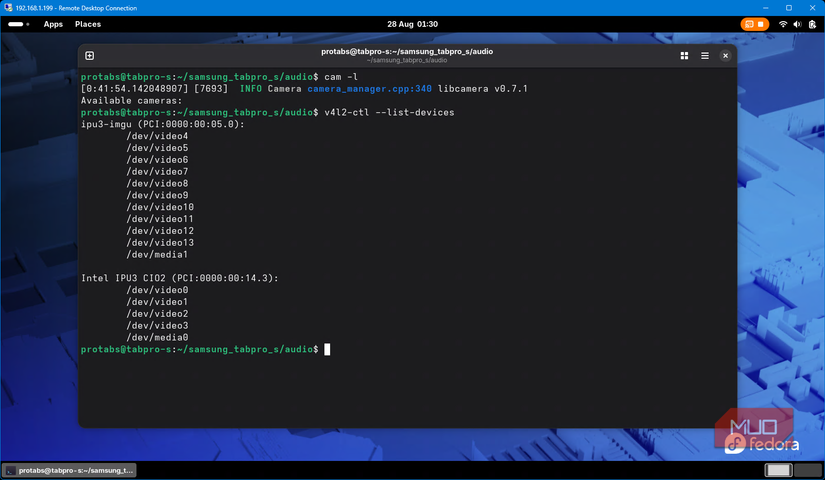Screen dimensions: 825x480
Task: Open the terminal hamburger menu
Action: (705, 56)
